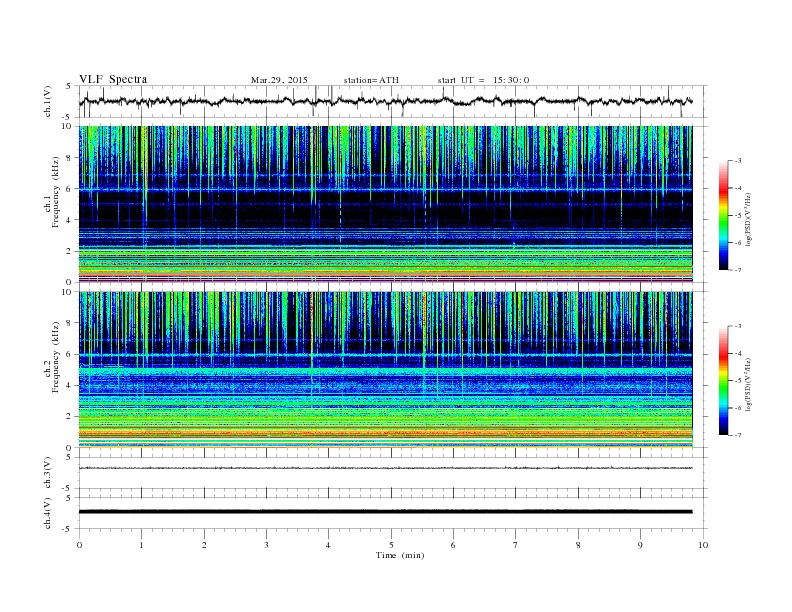The height and width of the screenshot is (612, 792).
Task: Click the ch.1 spectrogram color bar
Action: [x=724, y=215]
